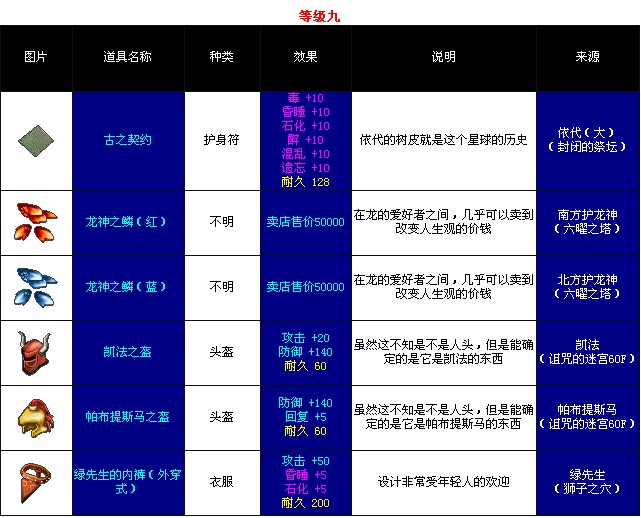Select the 凯法之盔 item name
641x518 pixels.
coord(127,352)
